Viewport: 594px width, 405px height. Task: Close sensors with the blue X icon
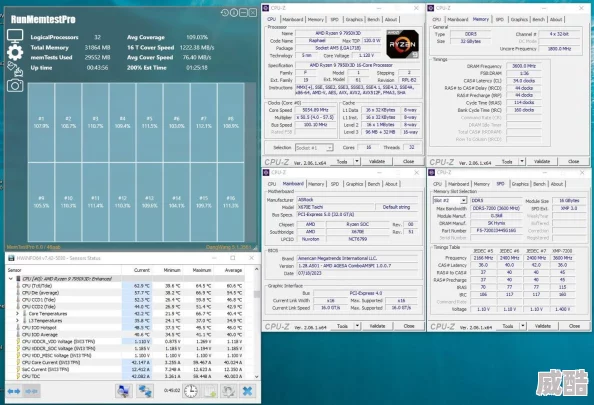[x=247, y=391]
